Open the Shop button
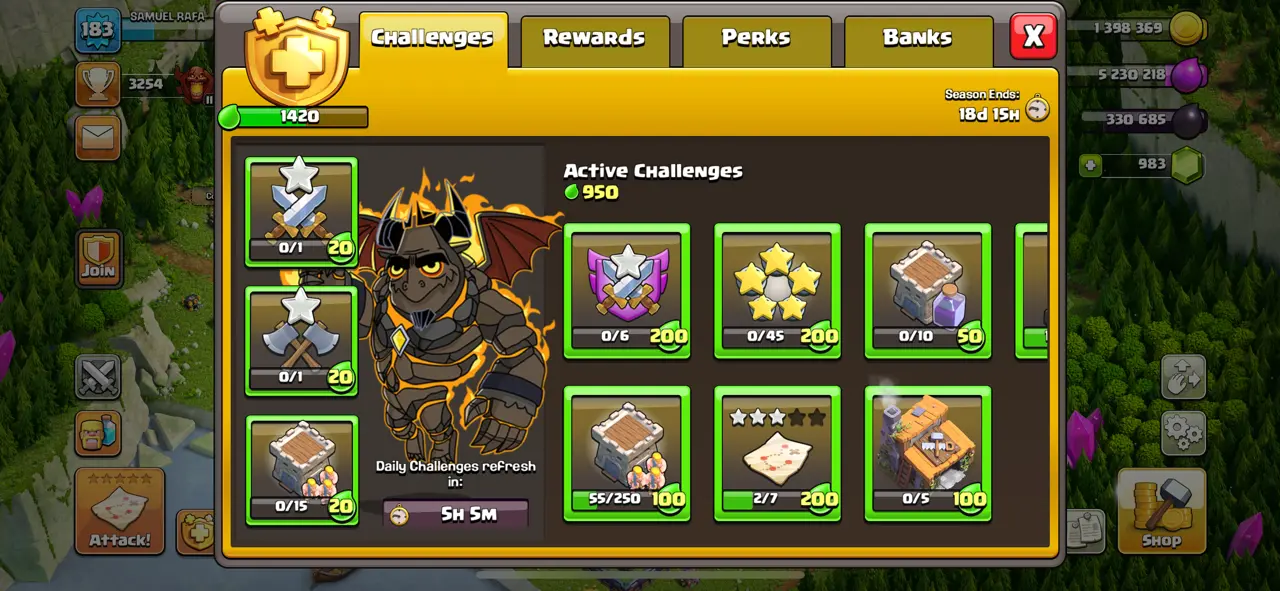 tap(1161, 510)
